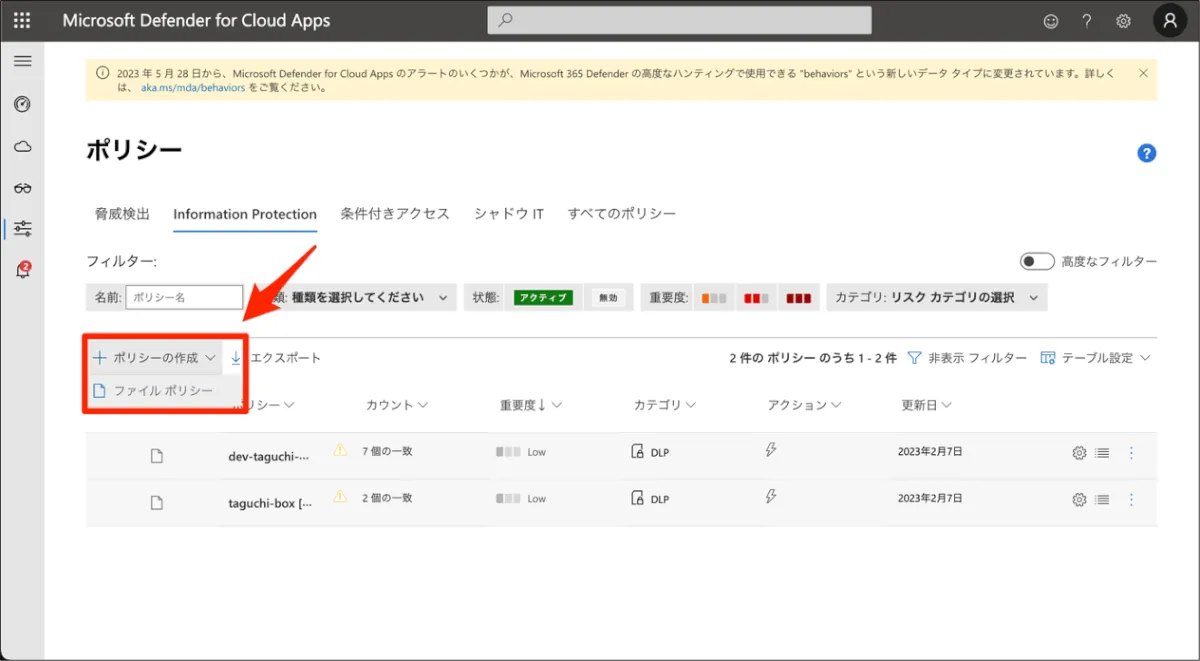Toggle the 無効 status filter
1200x661 pixels.
608,298
